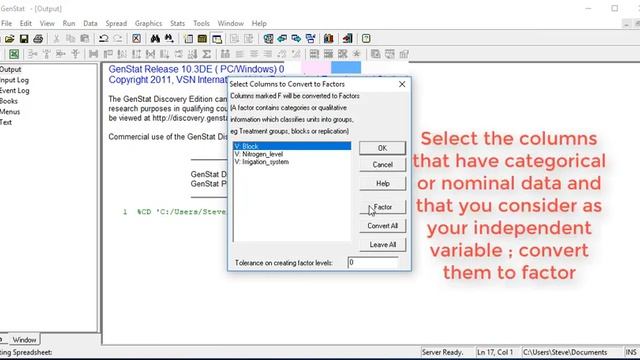Click the green spreadsheet icon in second toolbar
Viewport: 640px width, 360px height.
pyautogui.click(x=14, y=54)
